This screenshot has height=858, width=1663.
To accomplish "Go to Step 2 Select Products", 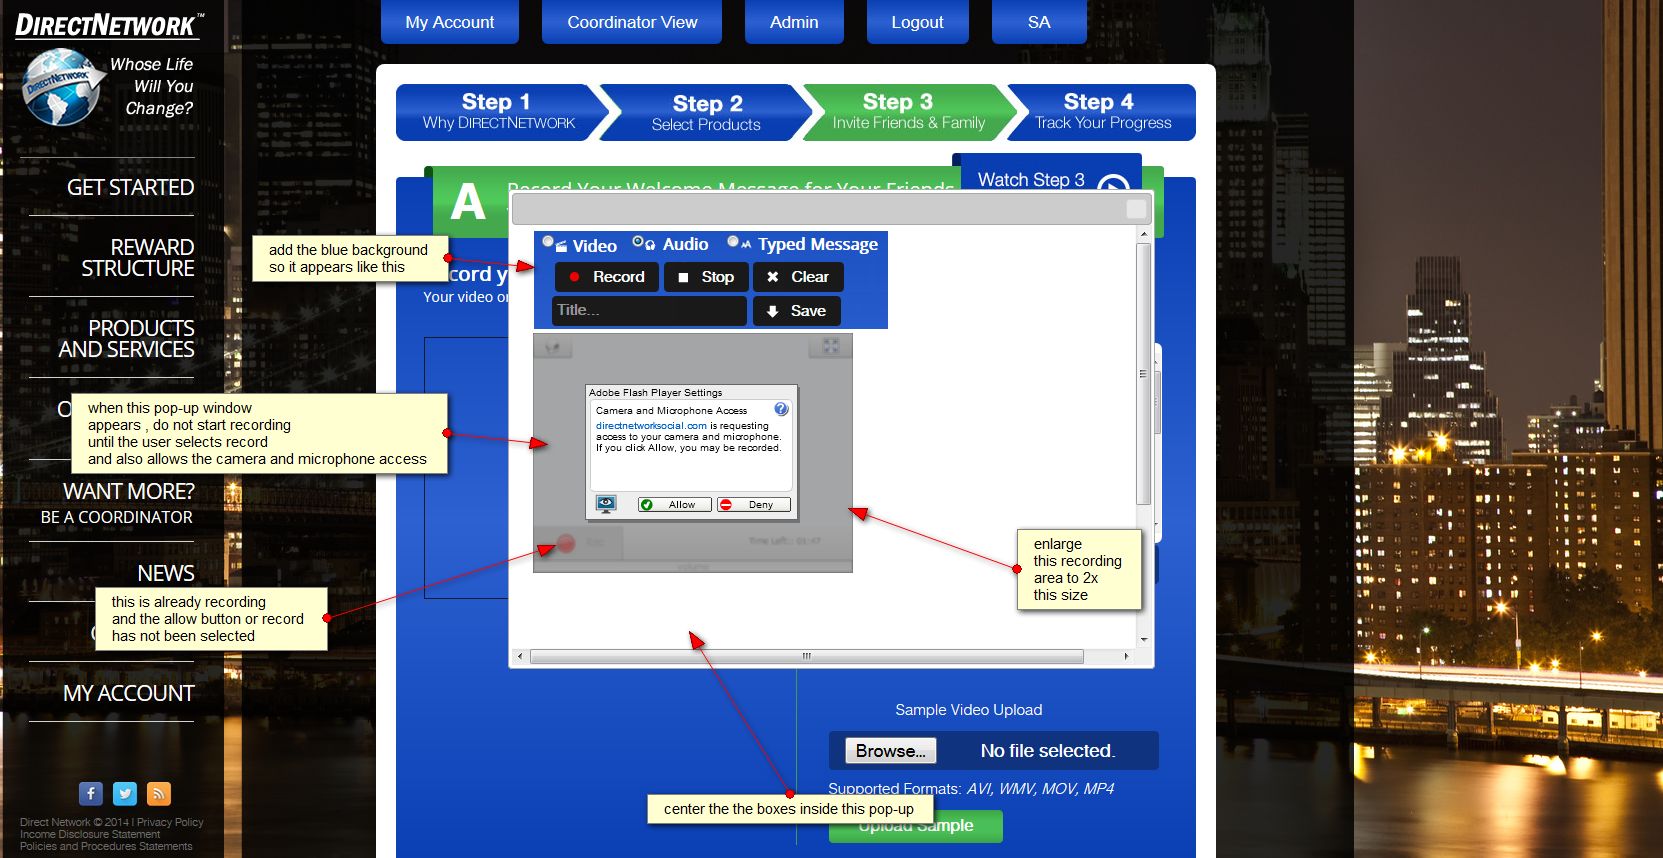I will (x=706, y=112).
